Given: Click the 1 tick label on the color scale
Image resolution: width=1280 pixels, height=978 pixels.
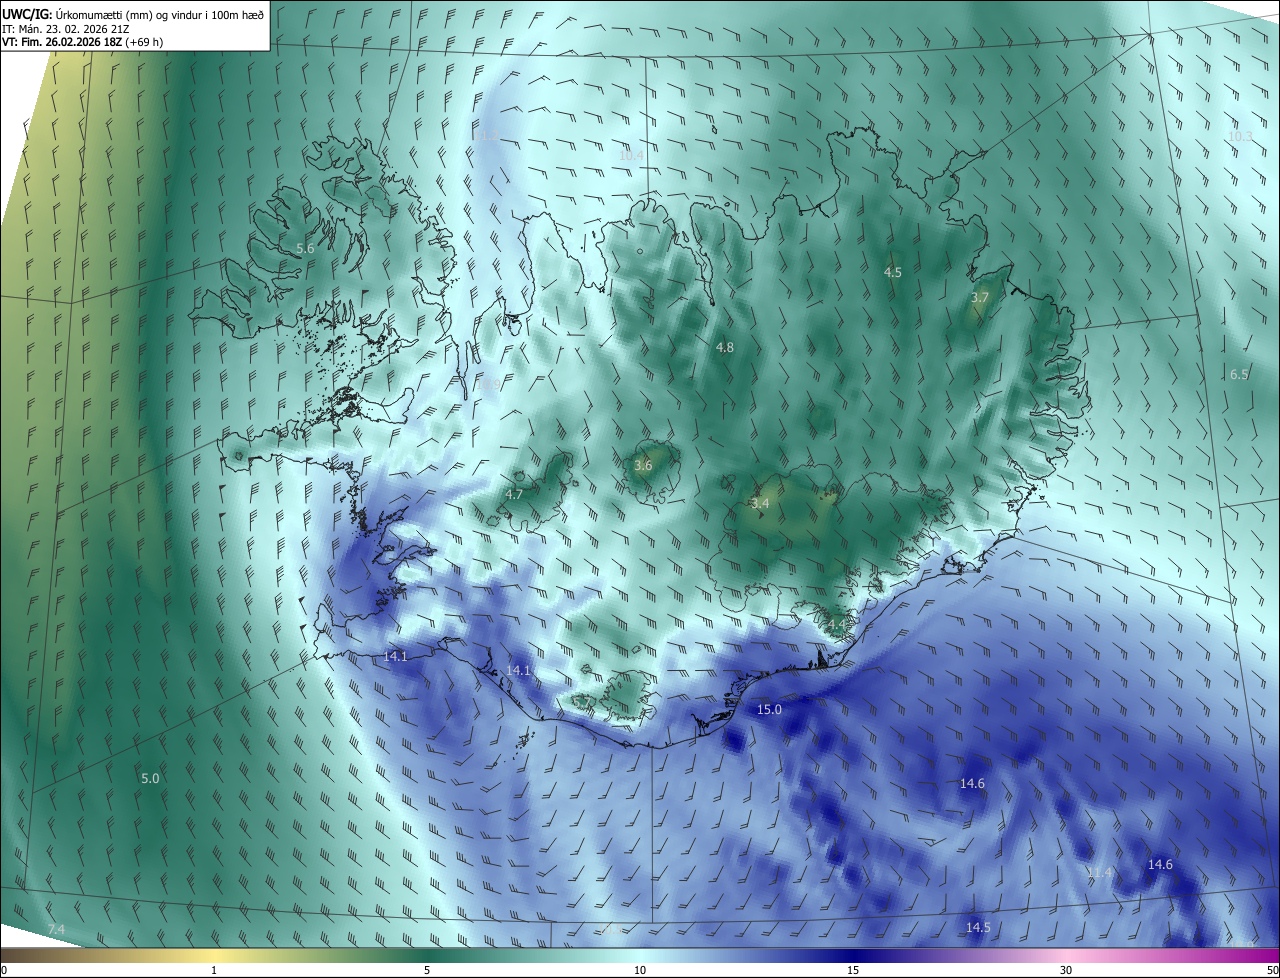Looking at the screenshot, I should pyautogui.click(x=214, y=970).
